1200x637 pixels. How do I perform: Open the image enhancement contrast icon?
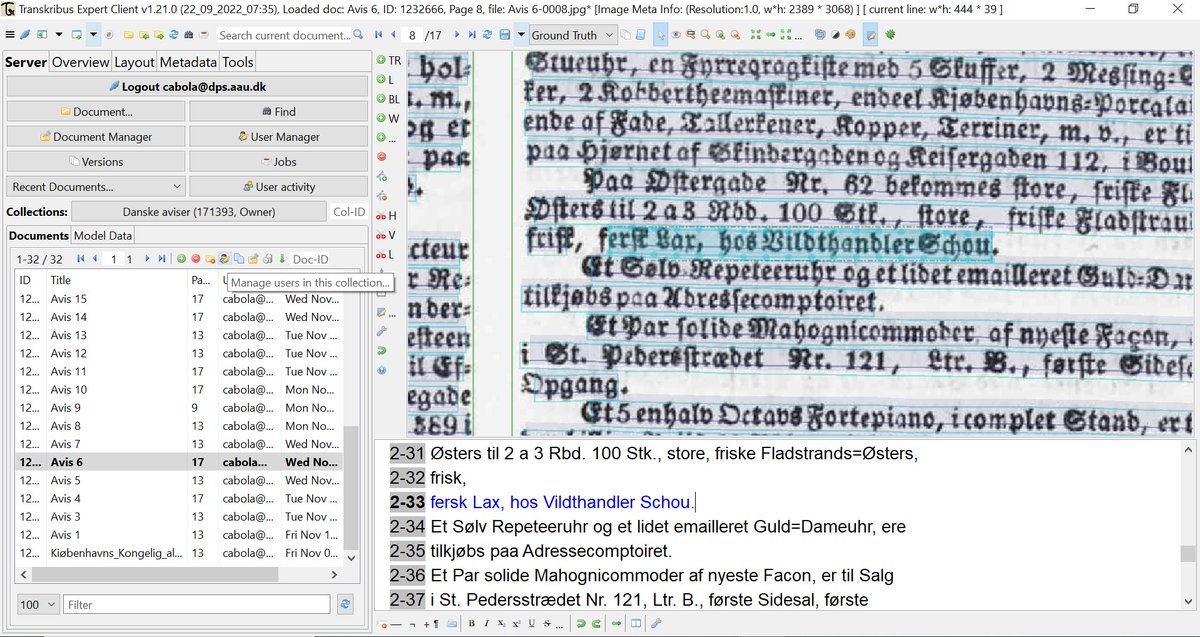point(835,35)
